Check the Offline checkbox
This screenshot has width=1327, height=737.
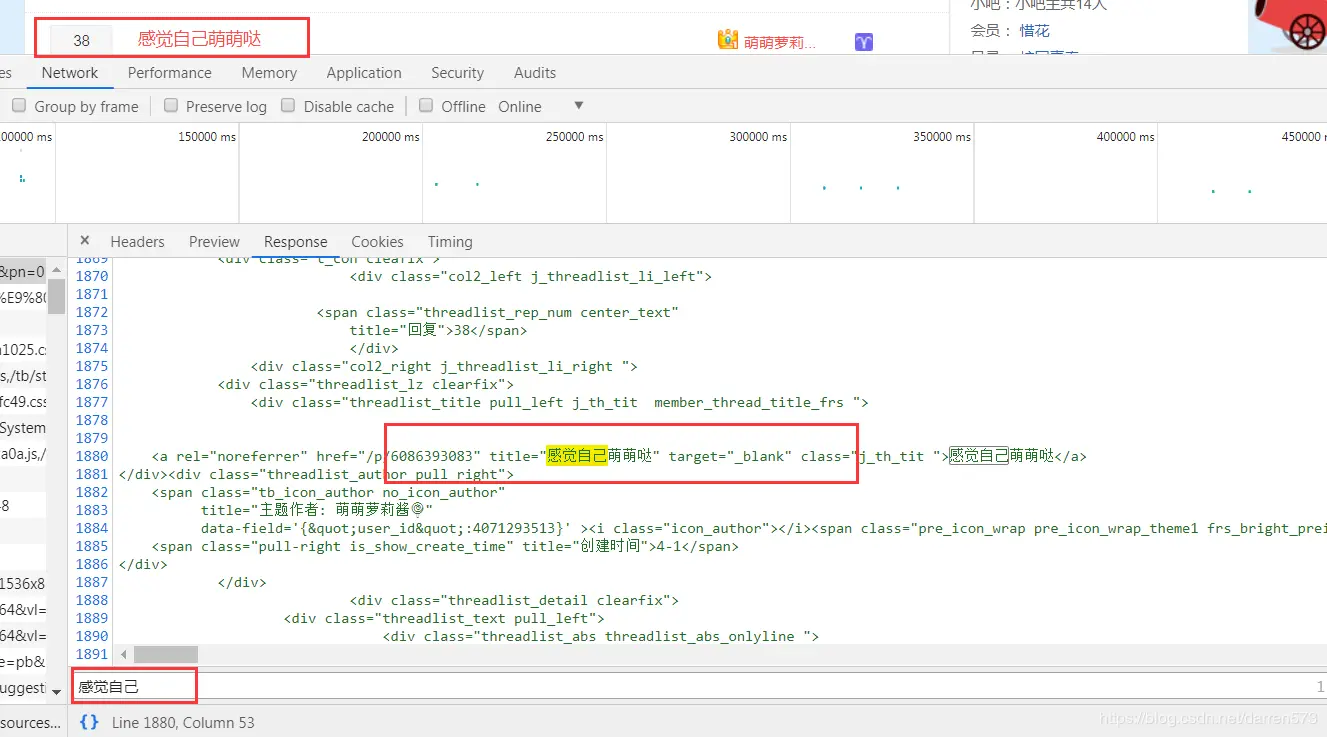[x=426, y=106]
